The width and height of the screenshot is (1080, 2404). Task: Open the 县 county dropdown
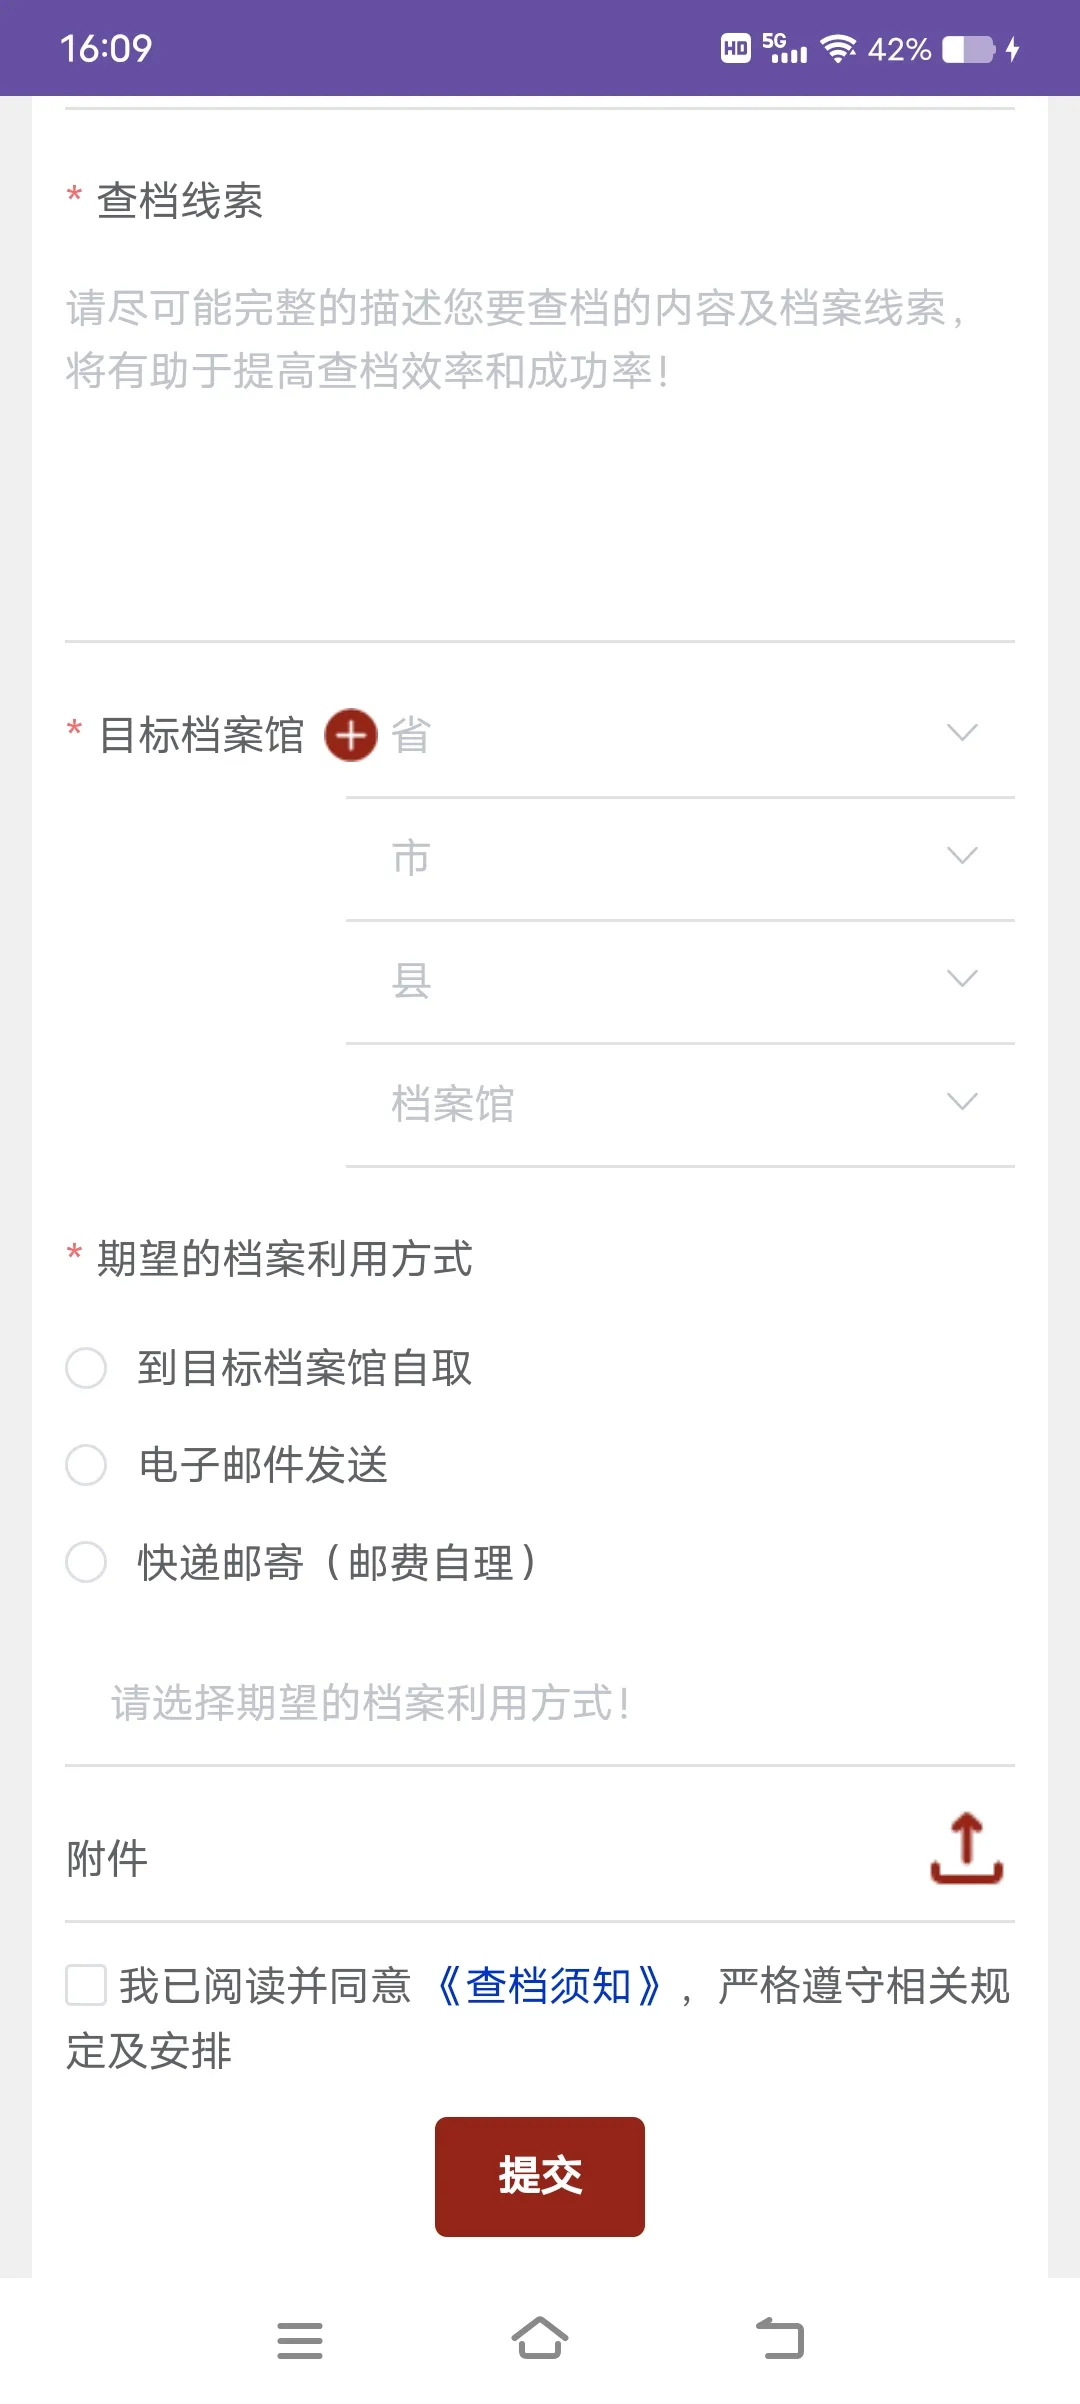pyautogui.click(x=680, y=981)
